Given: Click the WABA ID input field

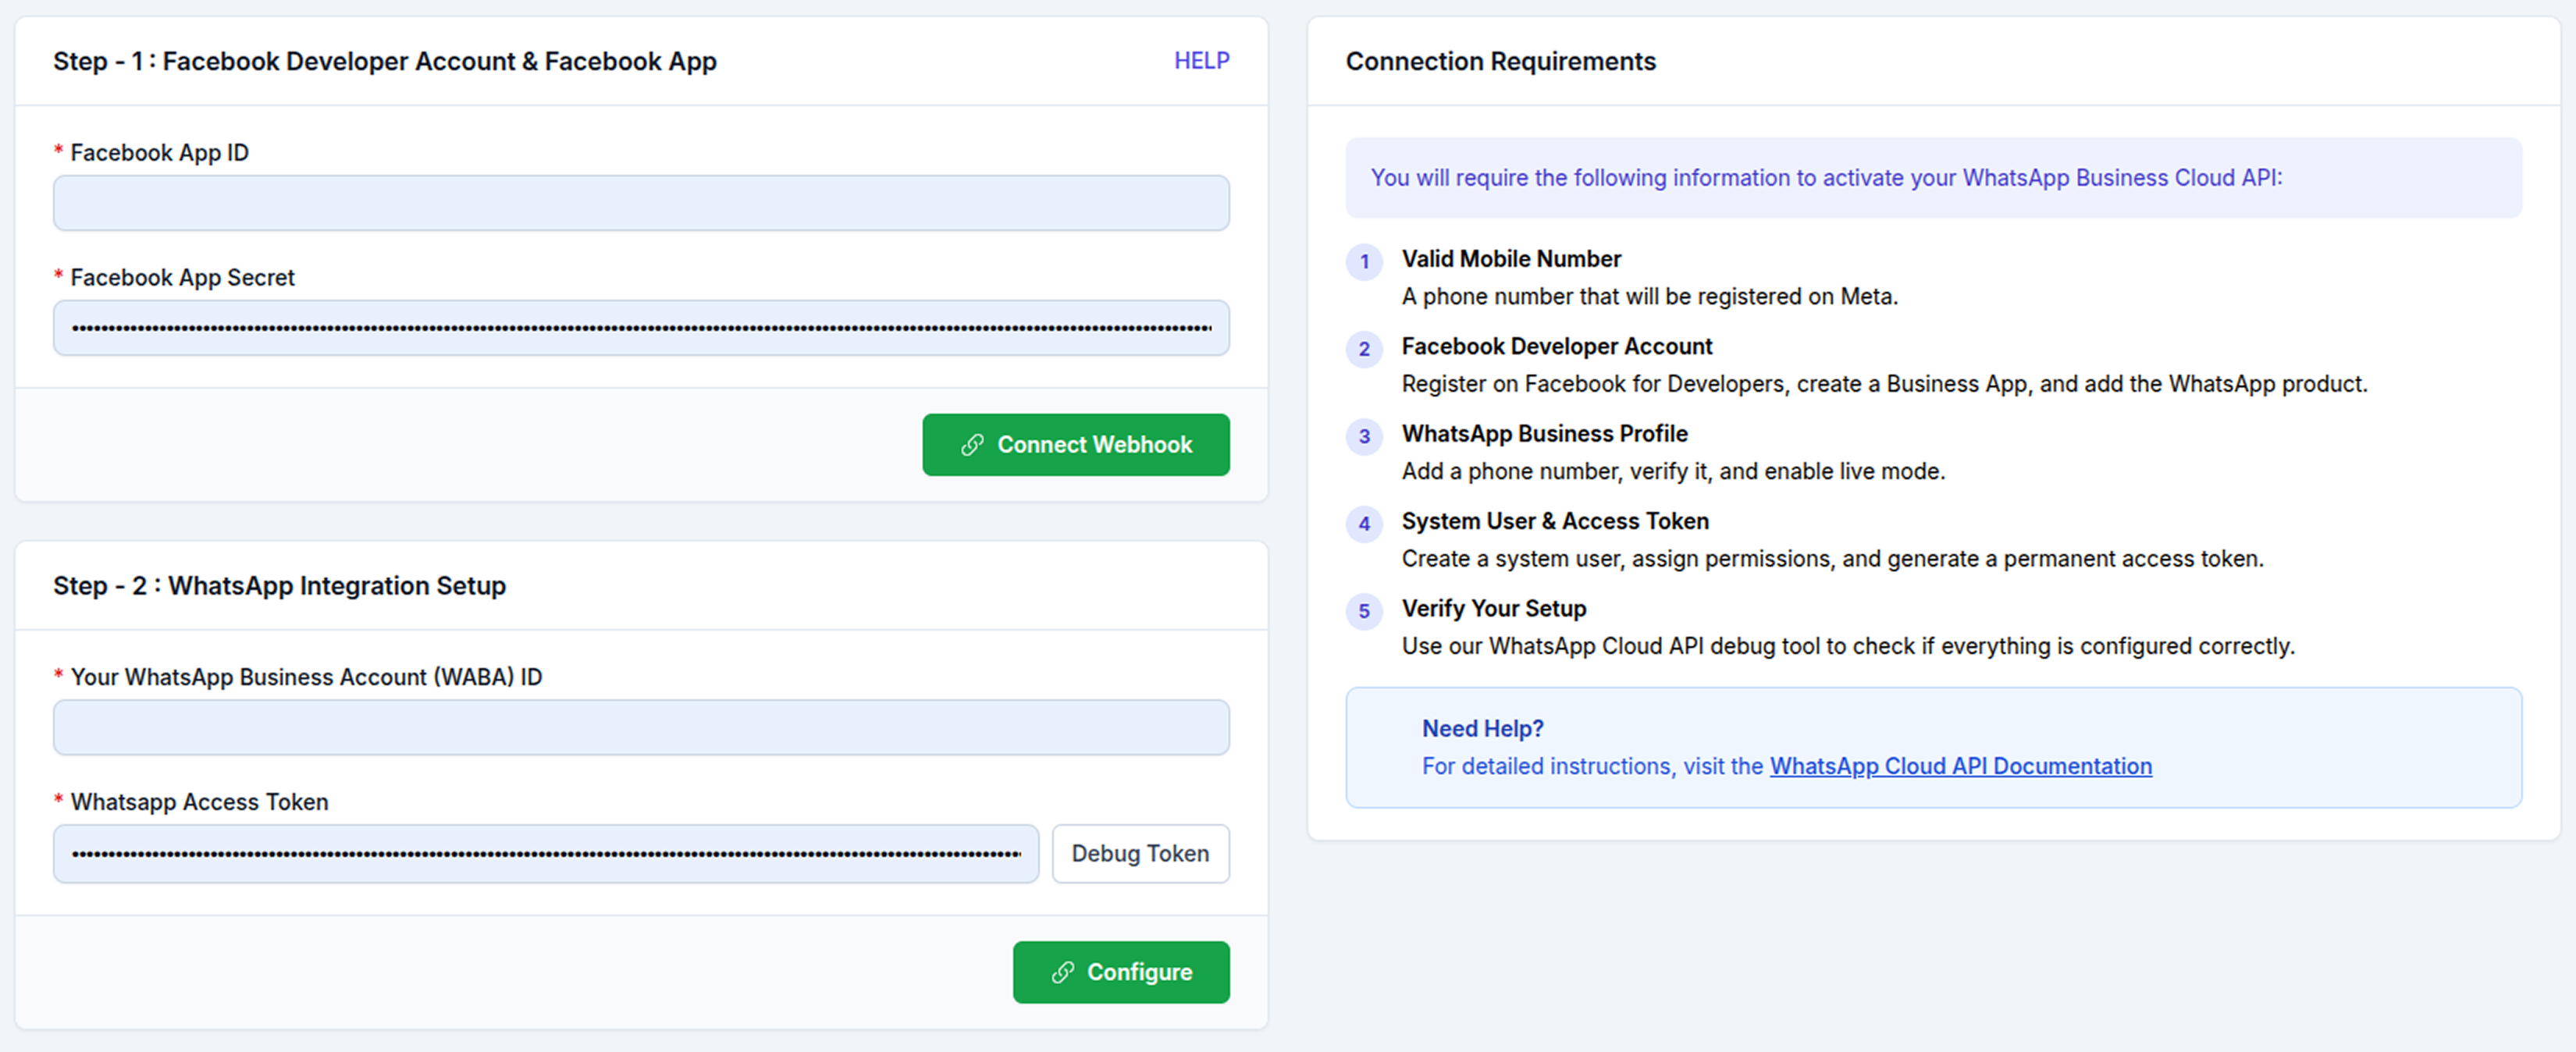Looking at the screenshot, I should coord(641,728).
